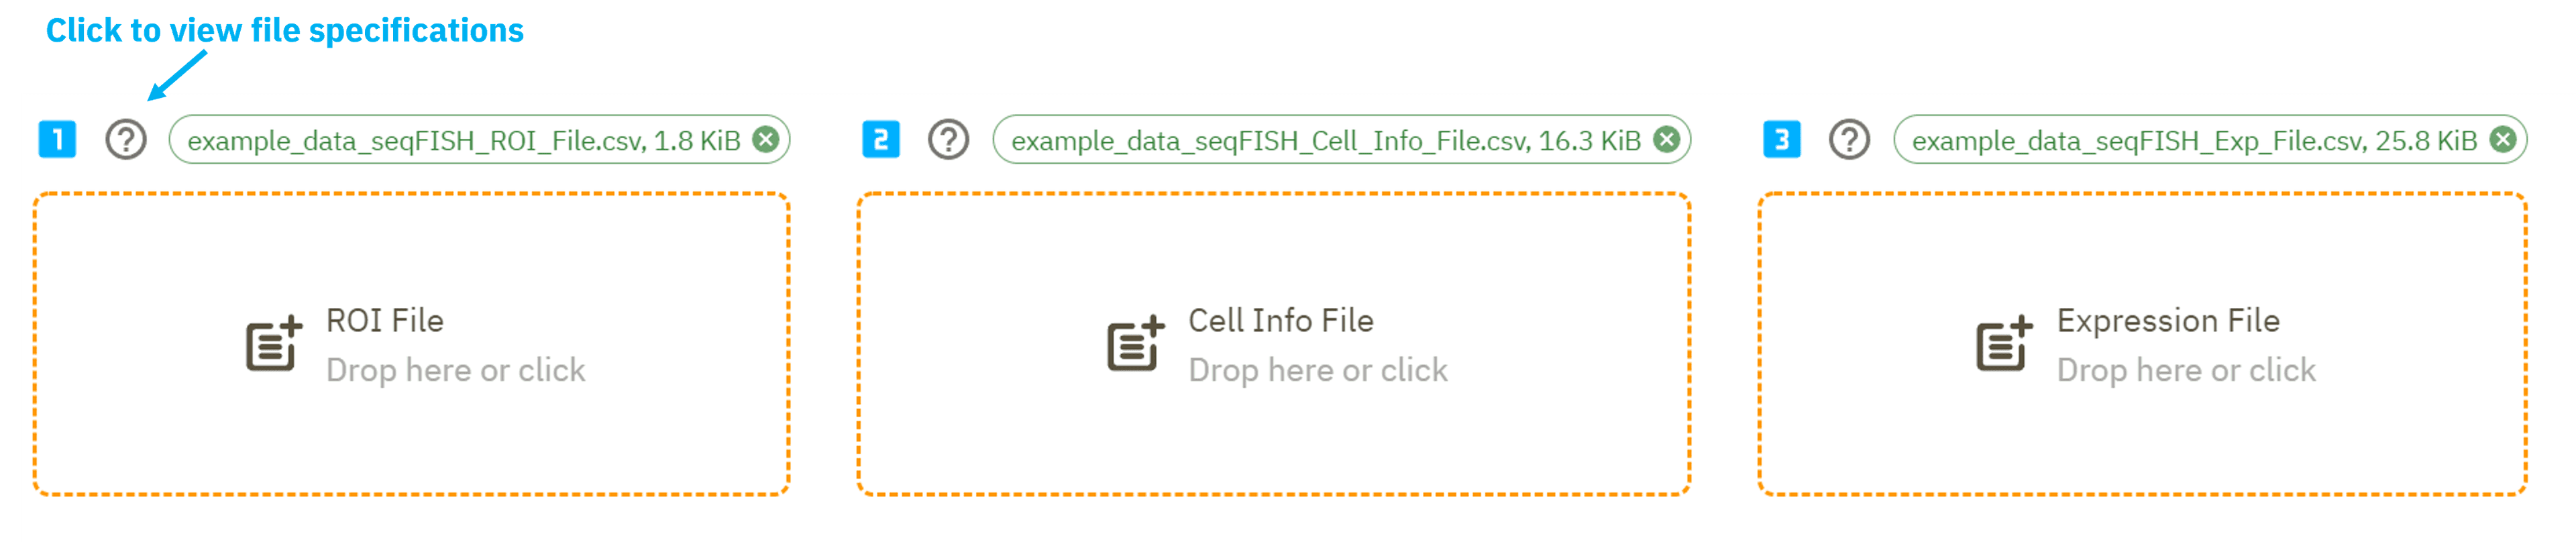Click the Cell Info File drop zone
The image size is (2576, 542).
click(x=1274, y=345)
